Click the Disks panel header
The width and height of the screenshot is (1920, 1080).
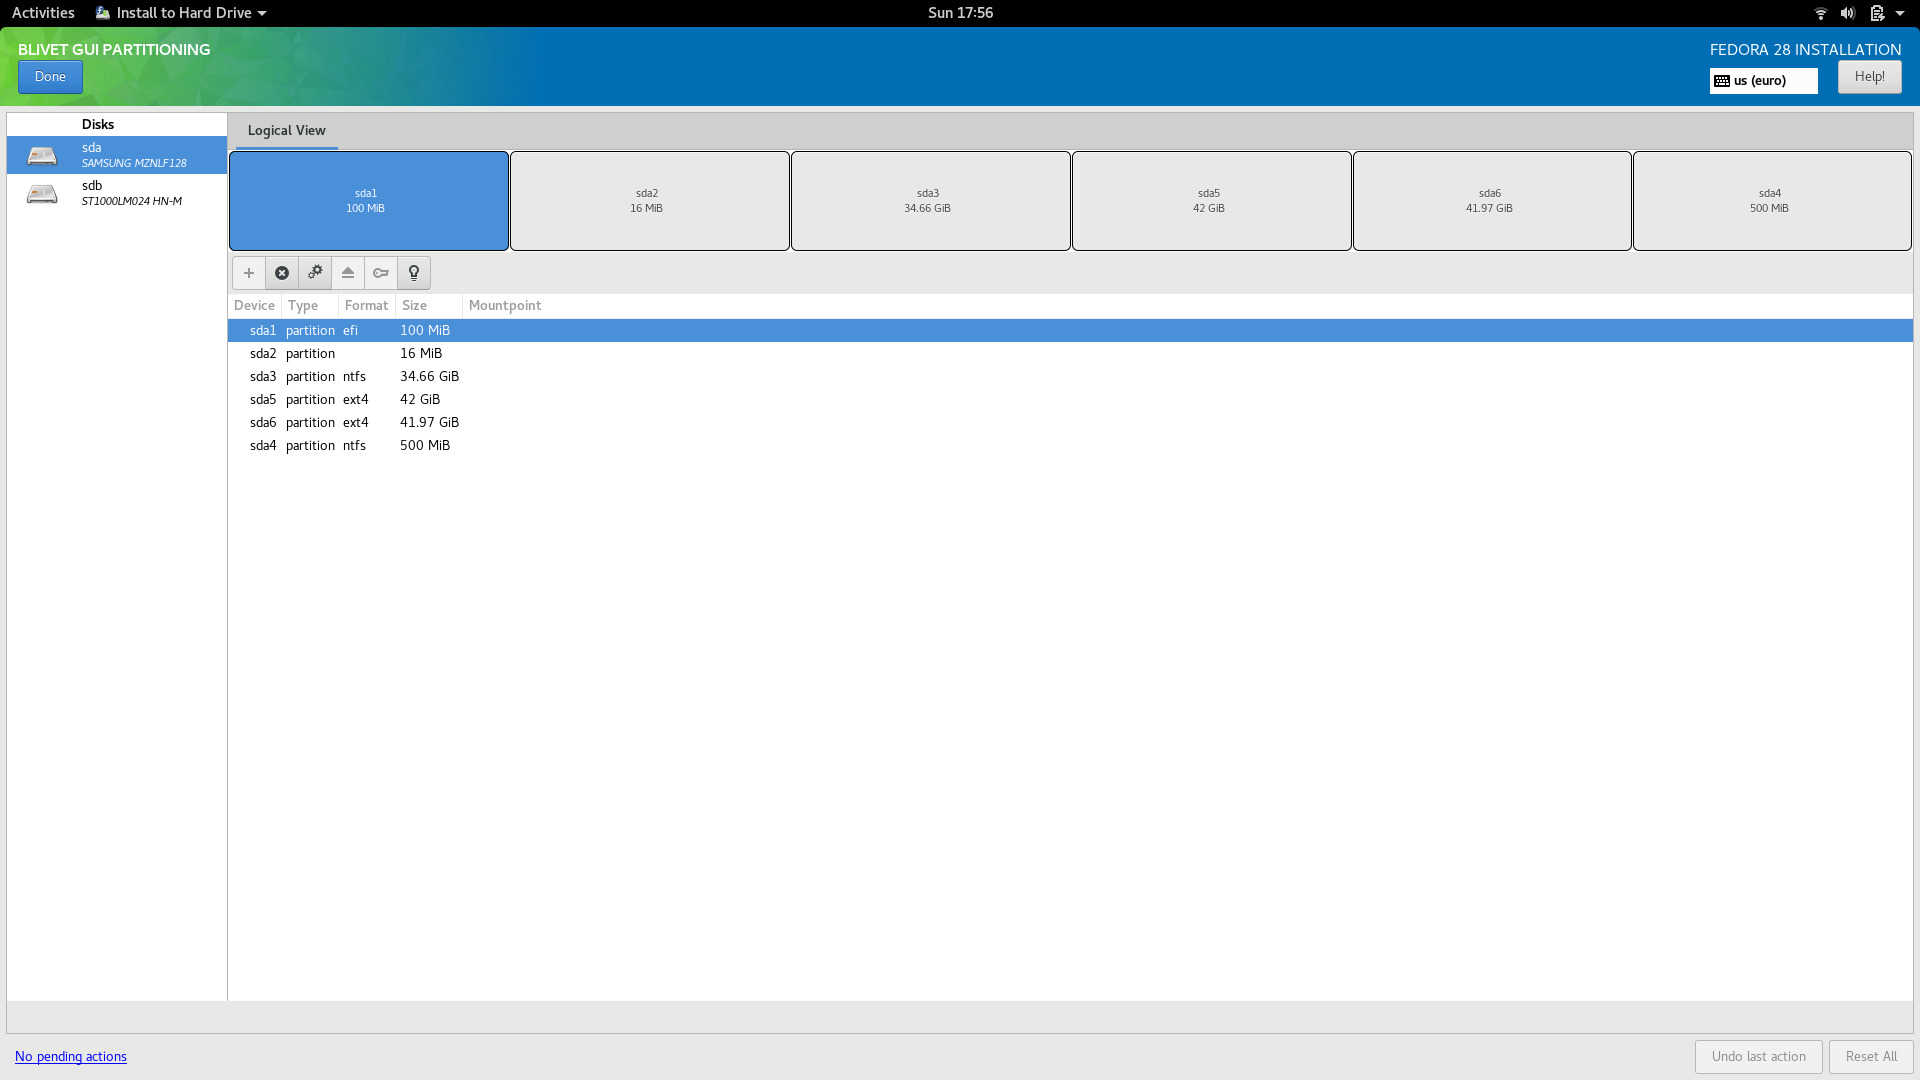(x=98, y=124)
